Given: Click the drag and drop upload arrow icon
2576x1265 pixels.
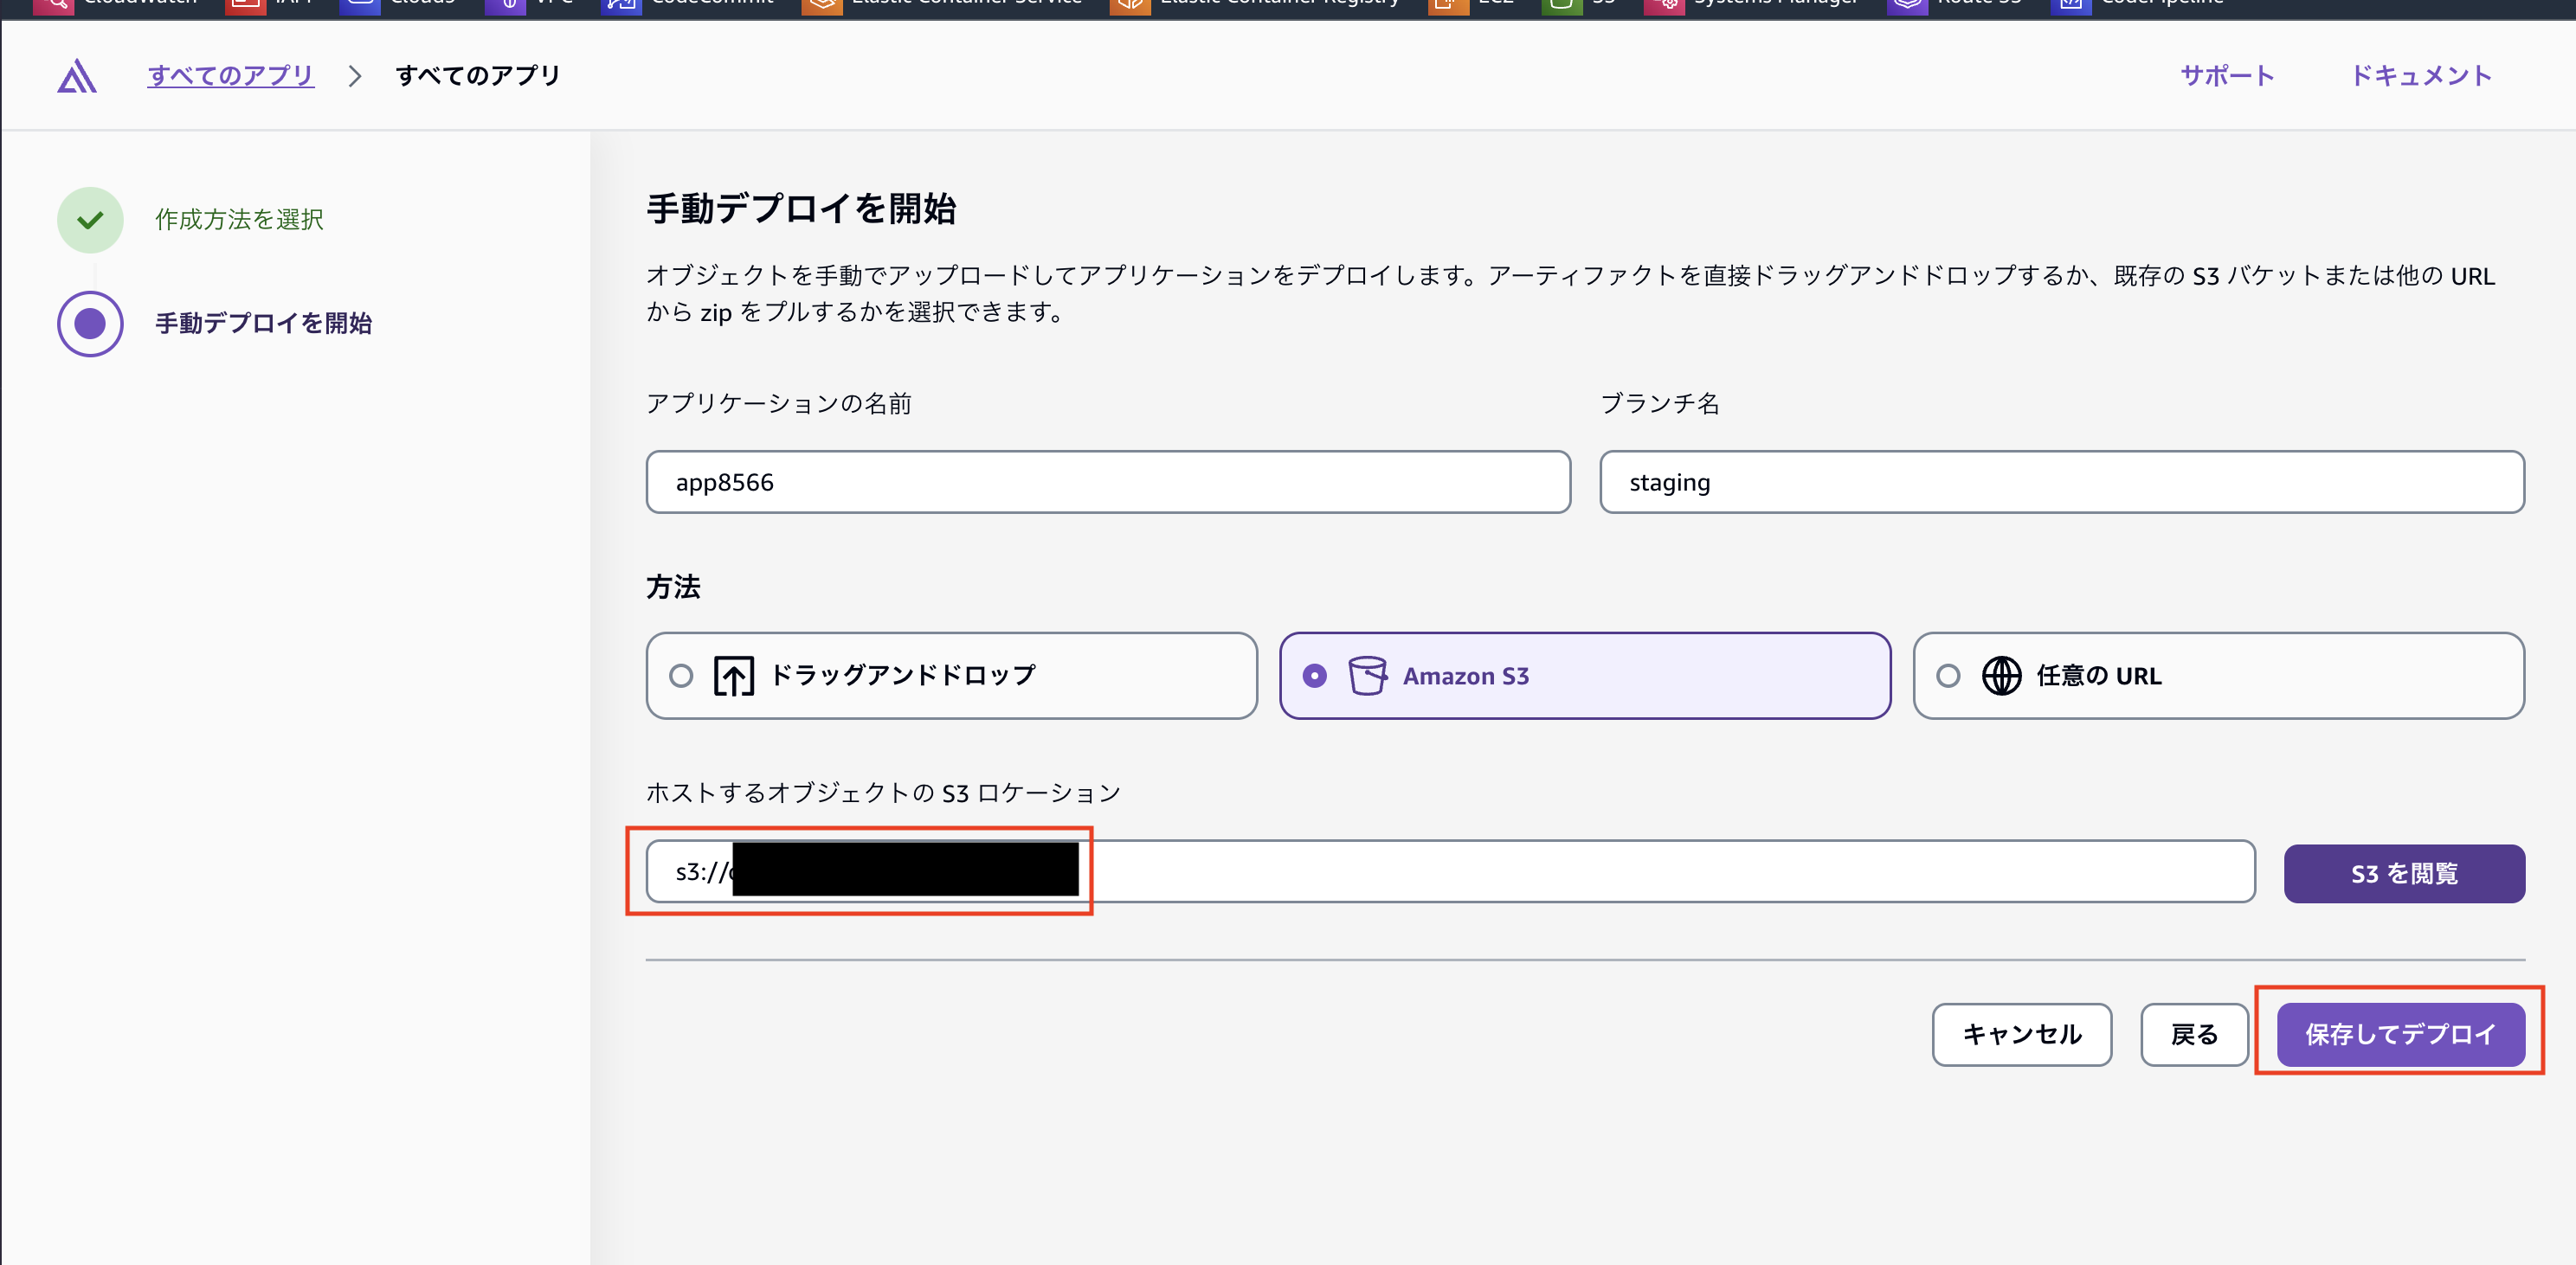Looking at the screenshot, I should point(733,676).
